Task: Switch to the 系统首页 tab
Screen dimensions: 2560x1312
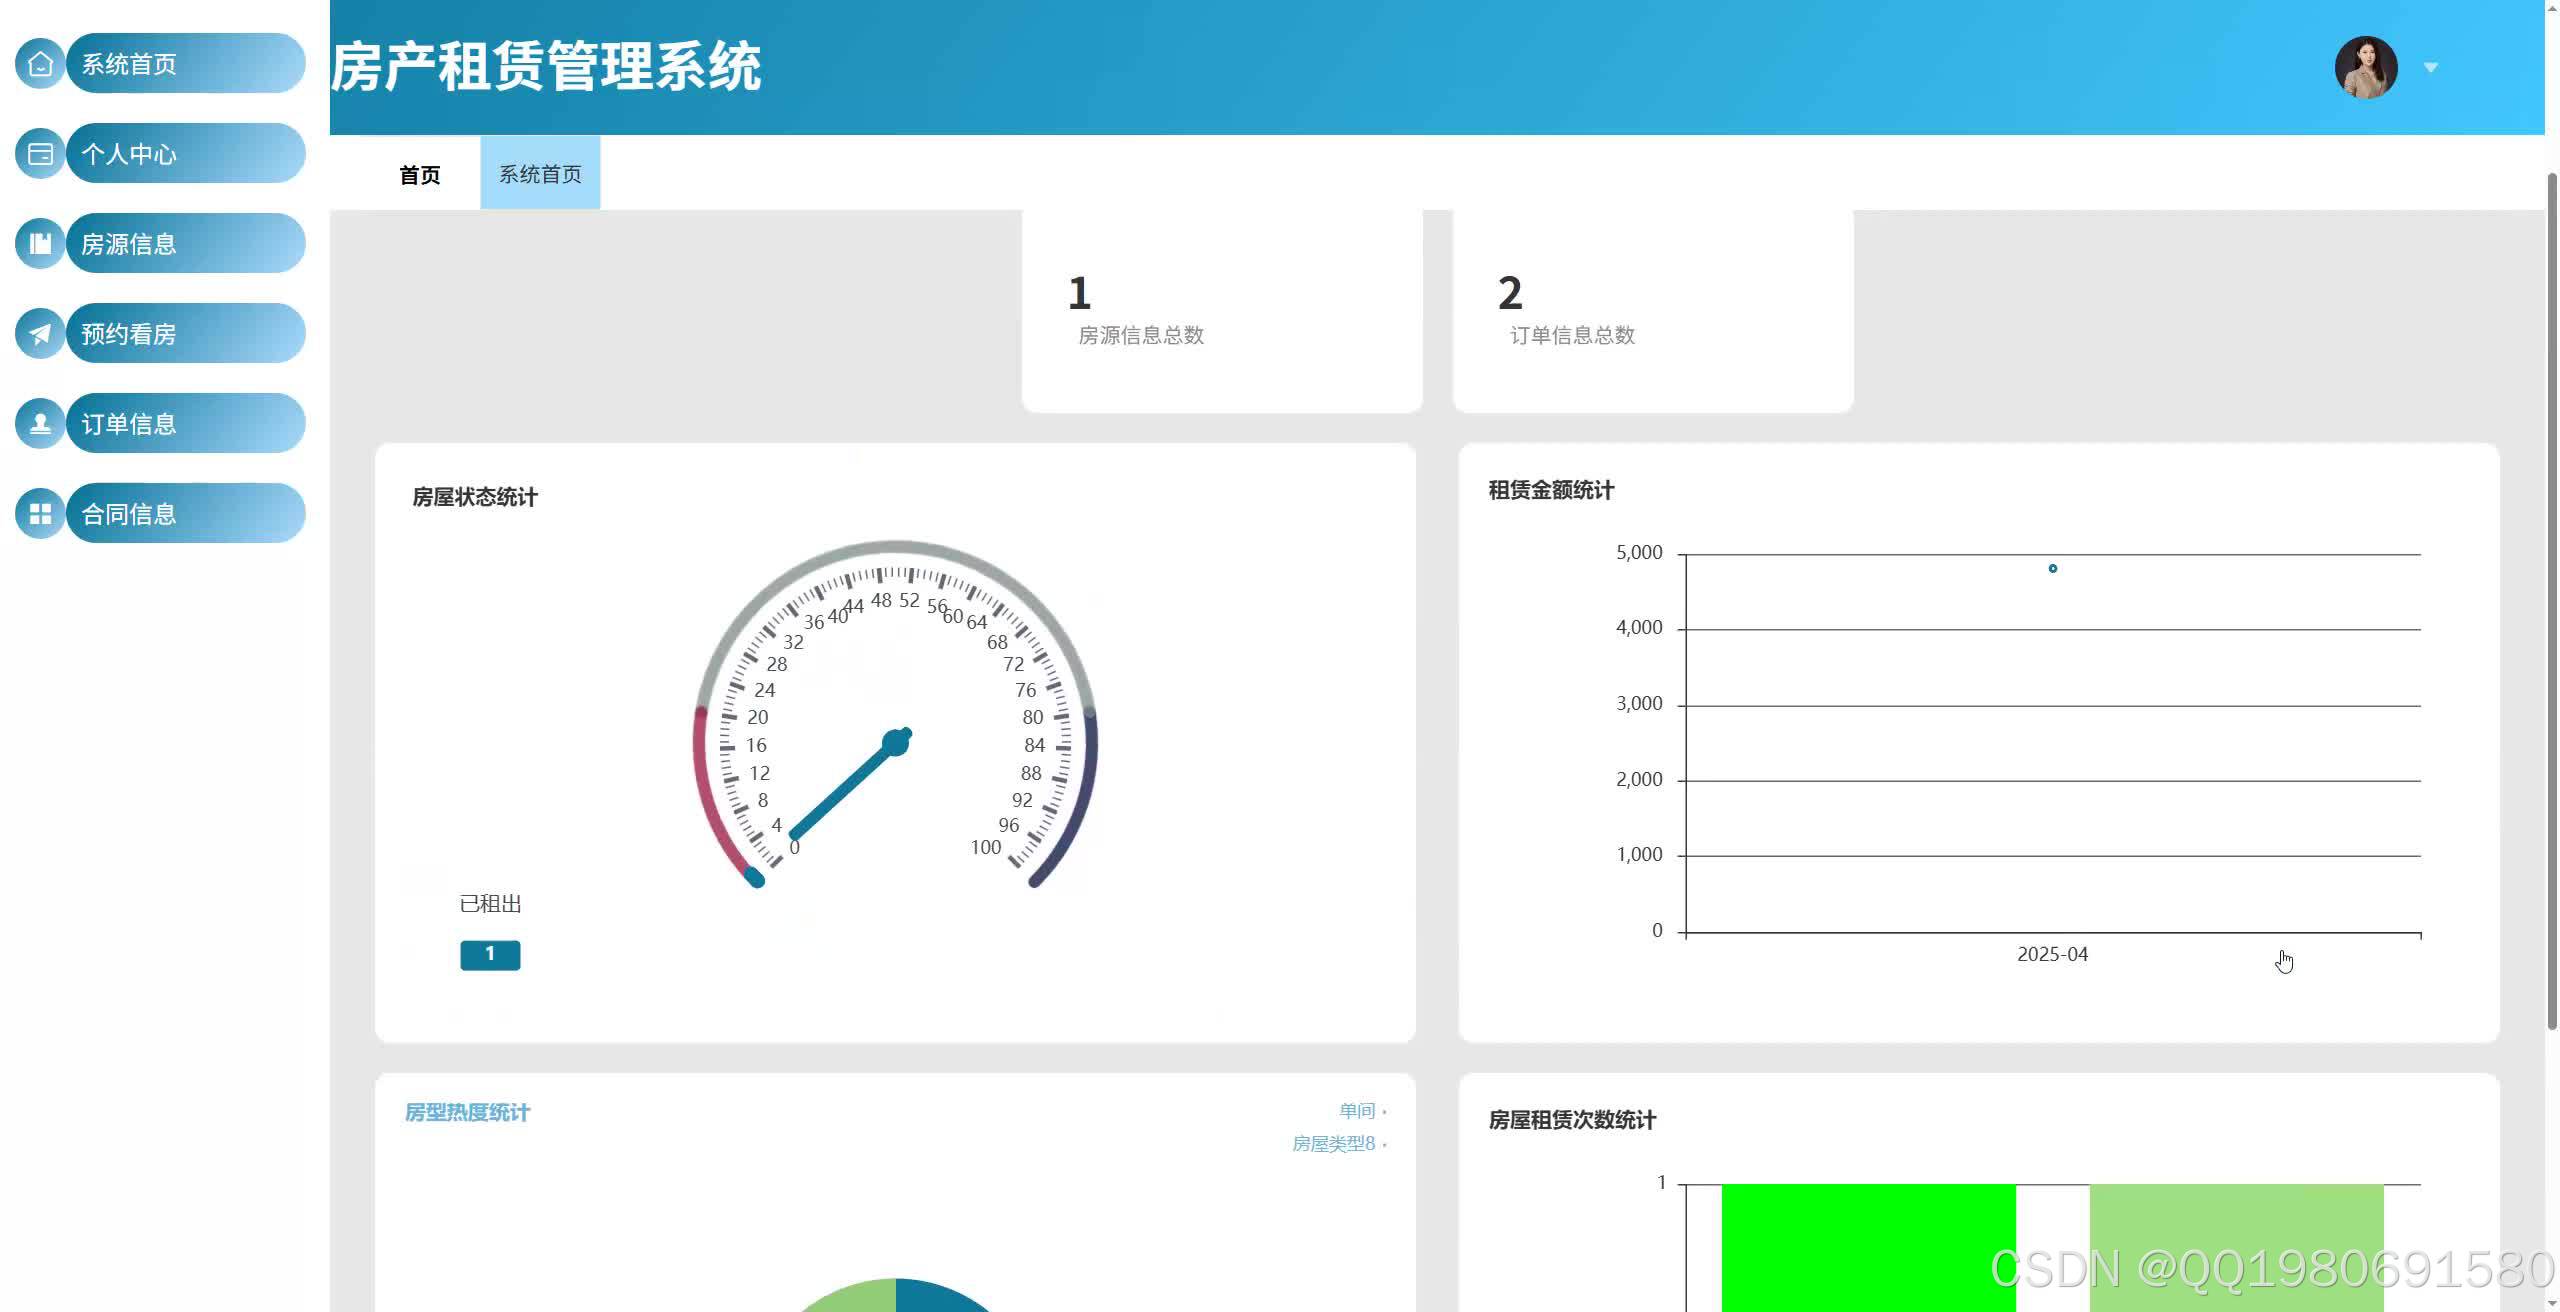Action: pos(540,174)
